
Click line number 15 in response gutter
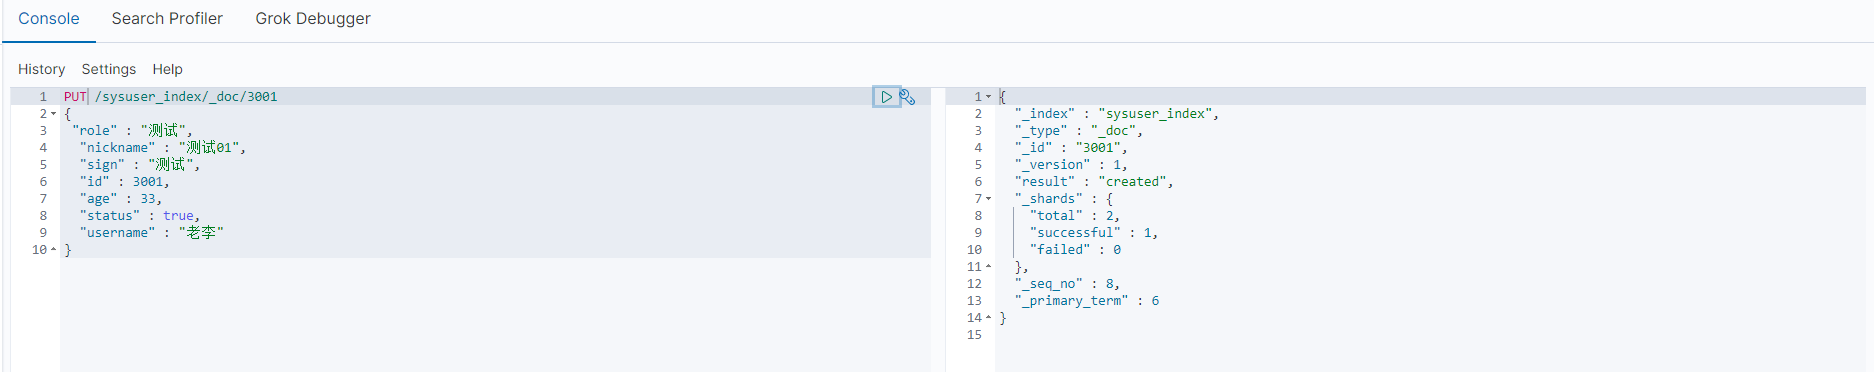974,335
